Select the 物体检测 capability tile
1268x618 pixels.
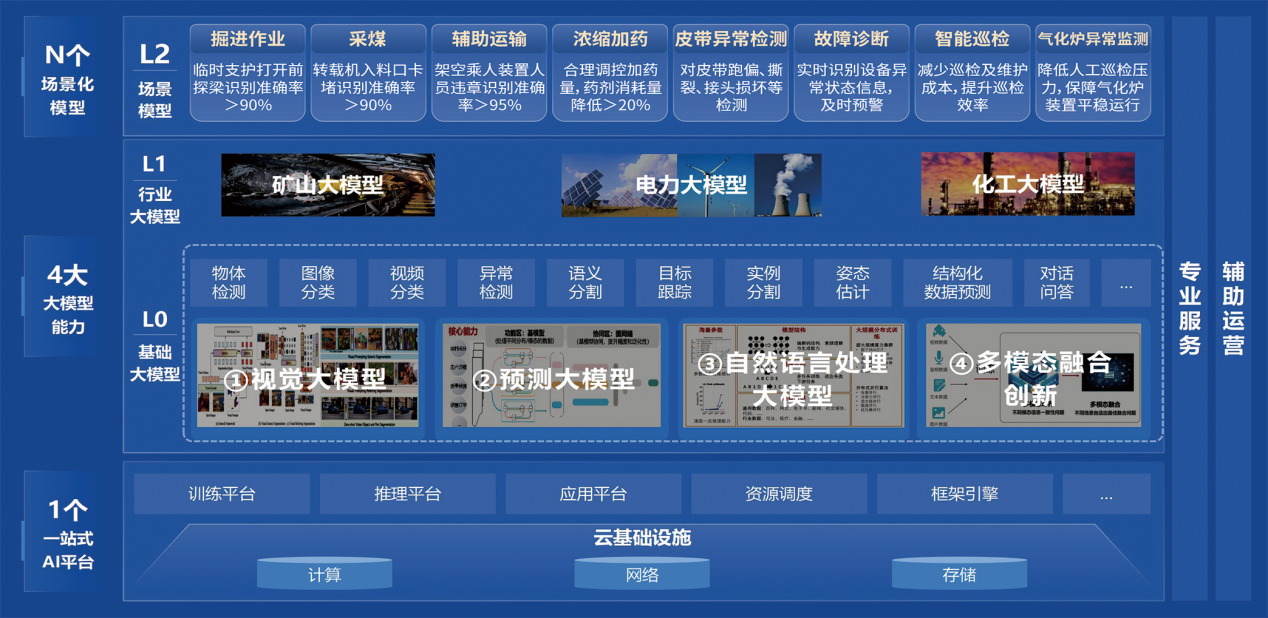coord(228,283)
